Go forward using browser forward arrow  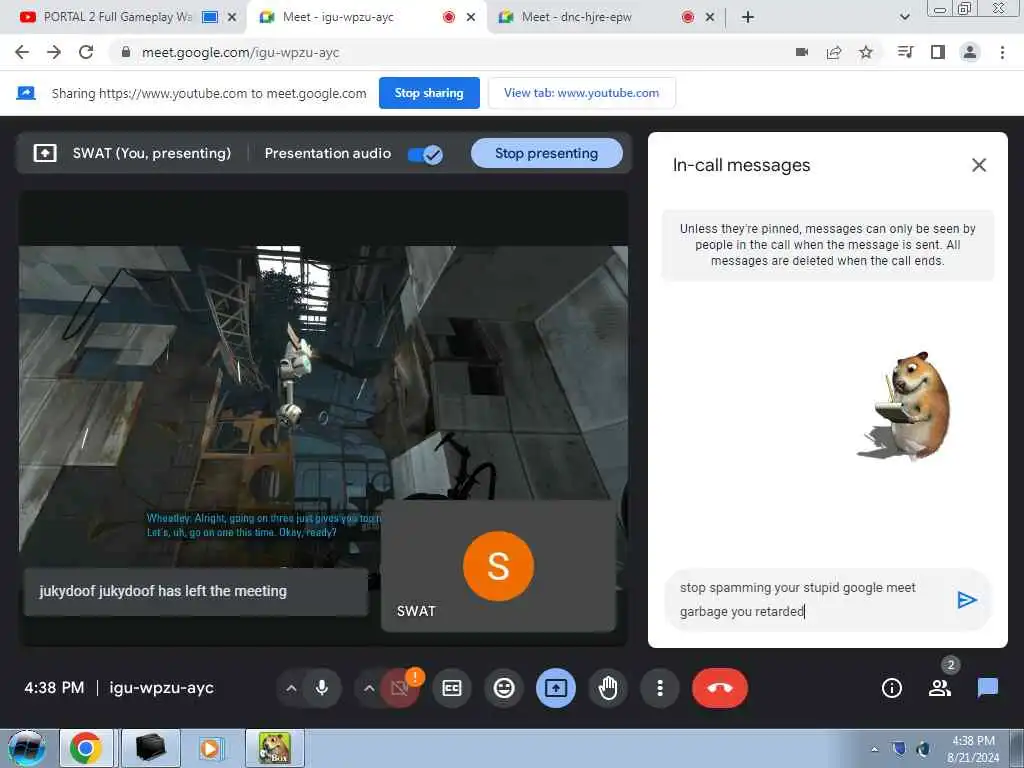[54, 52]
